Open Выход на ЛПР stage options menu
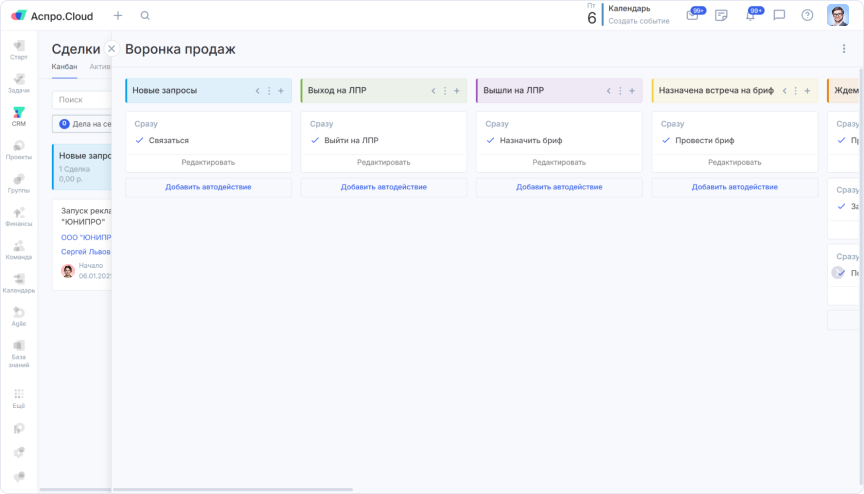This screenshot has width=864, height=494. tap(445, 91)
